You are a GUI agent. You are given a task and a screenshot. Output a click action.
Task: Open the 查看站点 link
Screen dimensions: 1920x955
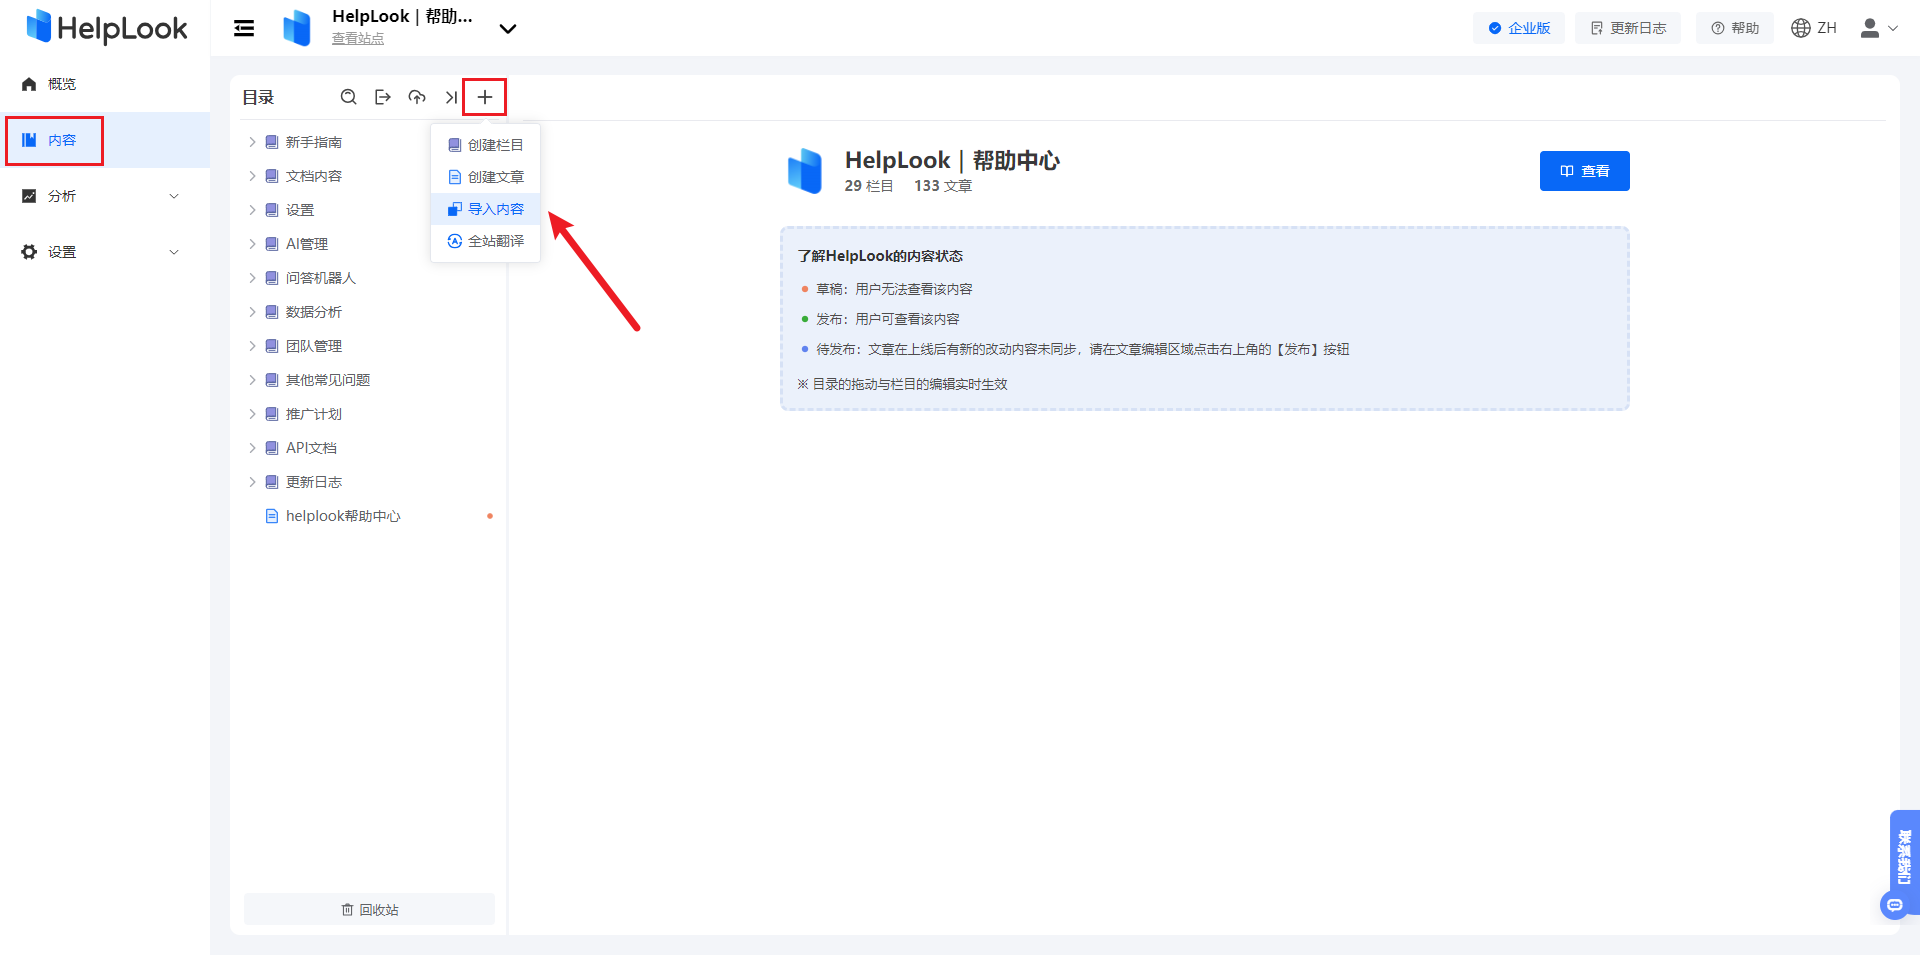click(x=358, y=38)
